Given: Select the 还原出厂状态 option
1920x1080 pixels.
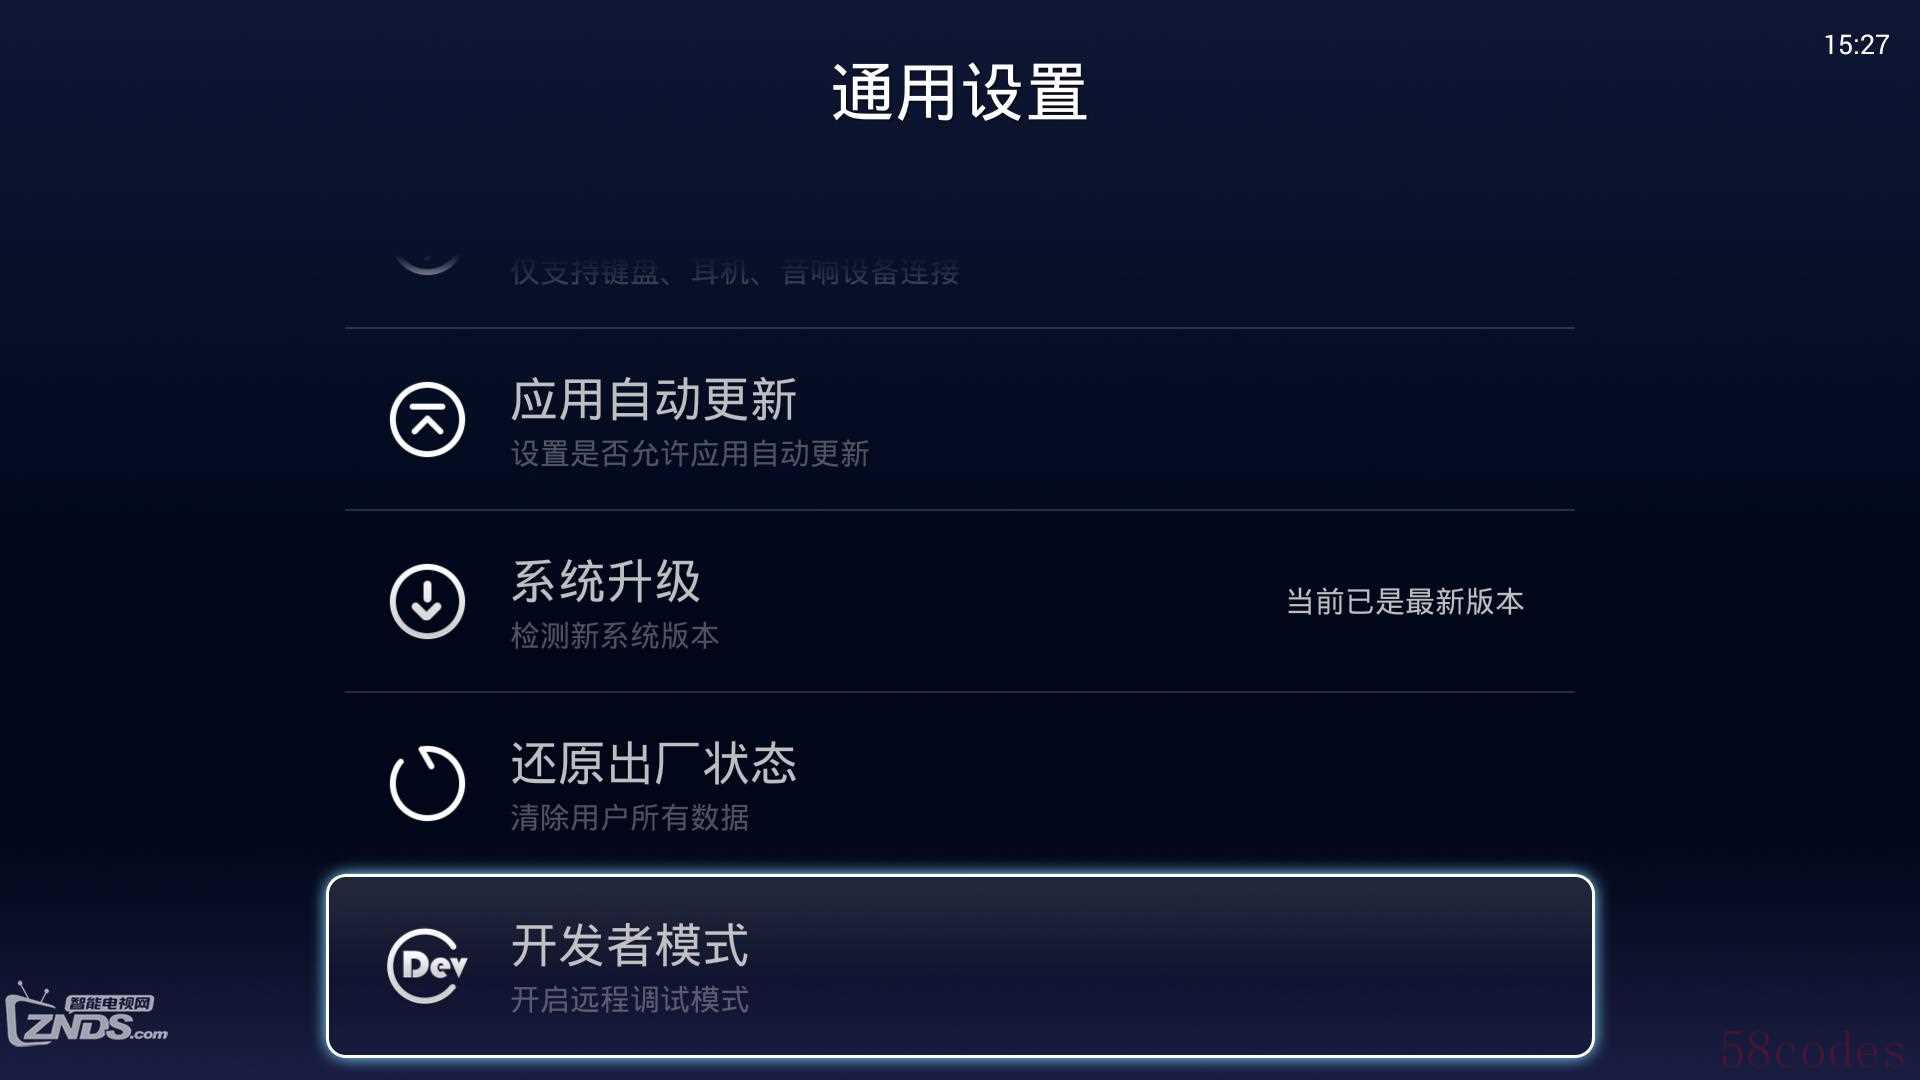Looking at the screenshot, I should (960, 783).
